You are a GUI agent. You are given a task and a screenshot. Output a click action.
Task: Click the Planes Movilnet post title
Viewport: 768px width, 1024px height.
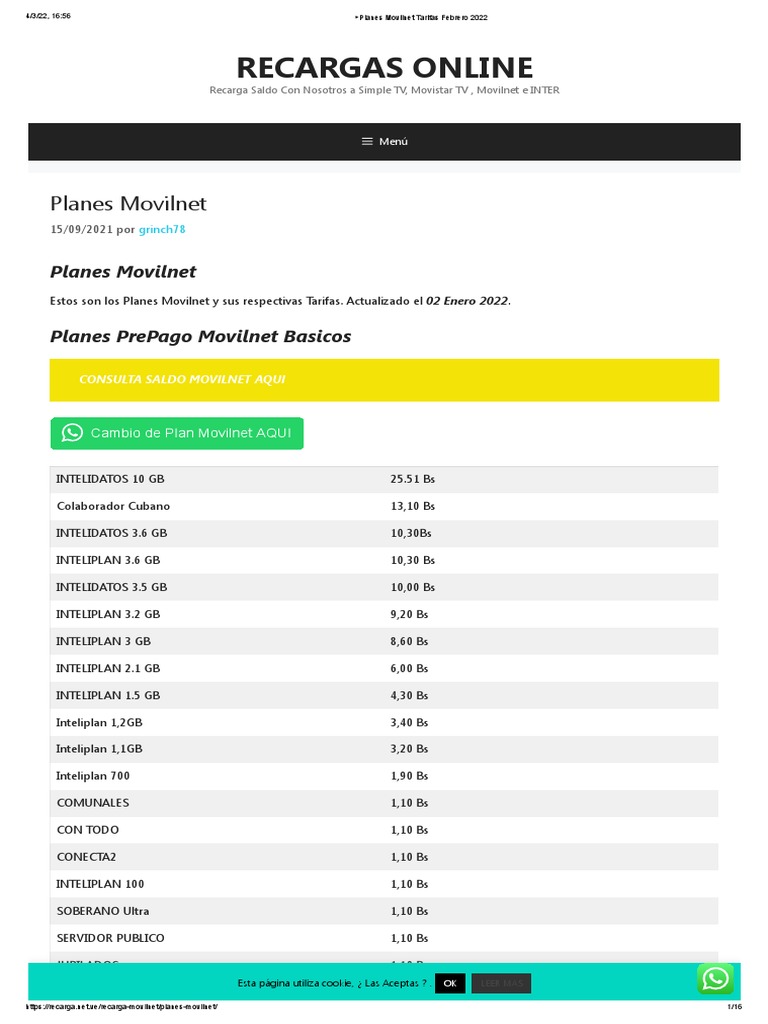click(x=128, y=203)
